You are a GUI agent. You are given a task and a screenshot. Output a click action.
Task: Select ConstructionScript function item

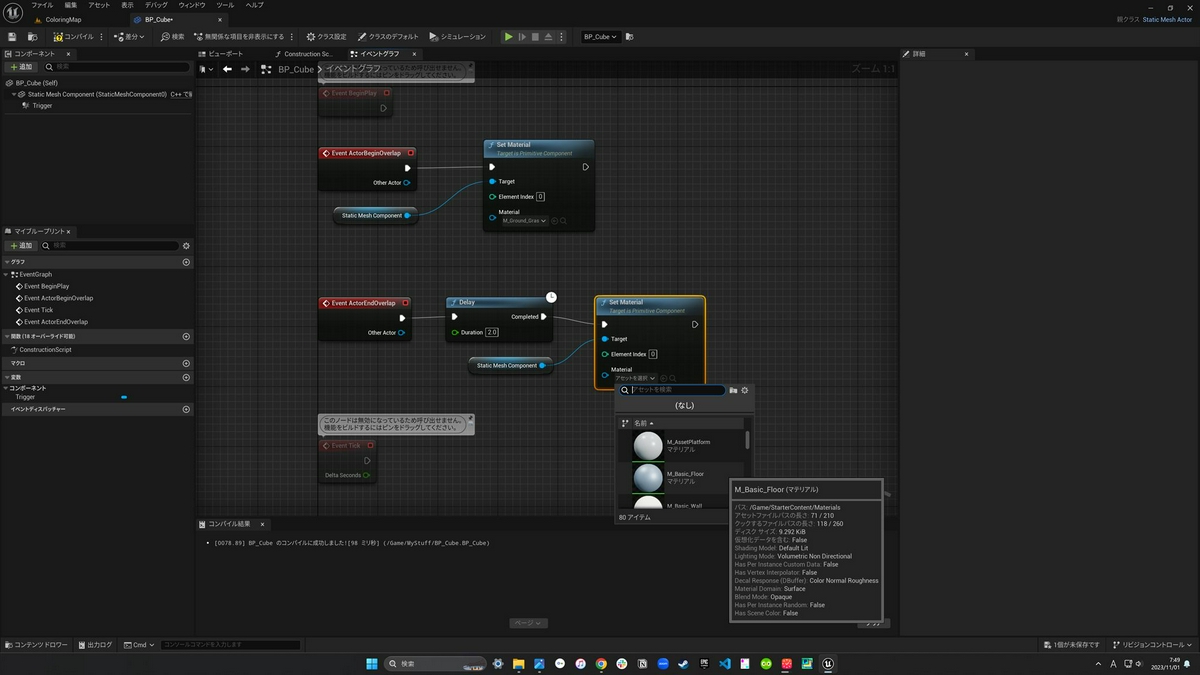tap(45, 350)
